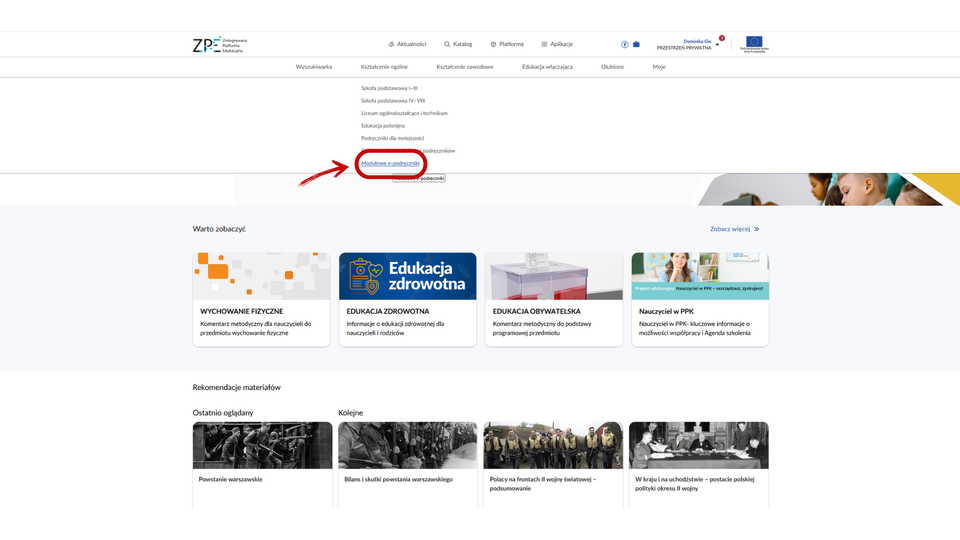The width and height of the screenshot is (960, 540).
Task: Open Aktualności from the top navigation
Action: pyautogui.click(x=407, y=44)
